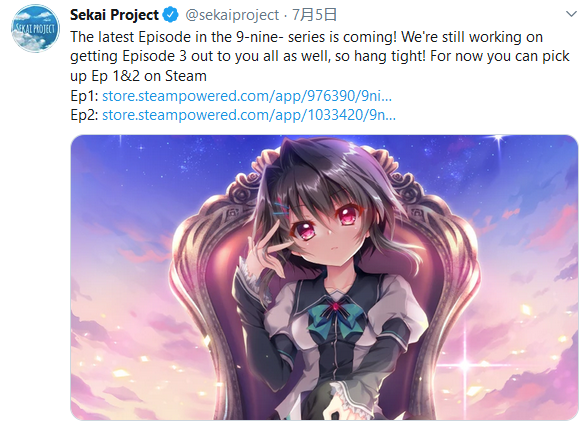Click the 'Ep1:' label text
584x428 pixels.
tap(84, 96)
